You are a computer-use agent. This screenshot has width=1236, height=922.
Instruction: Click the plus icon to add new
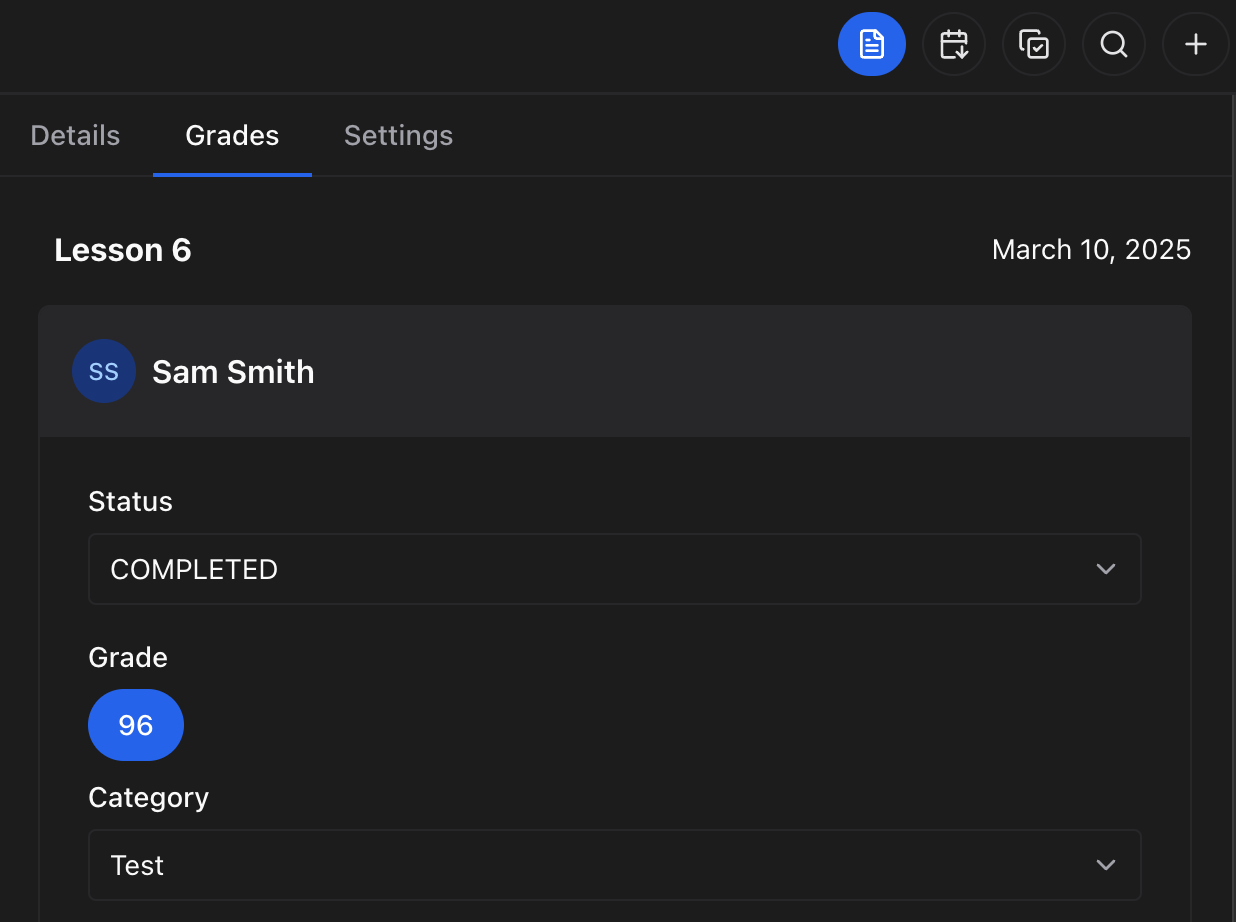[1195, 44]
